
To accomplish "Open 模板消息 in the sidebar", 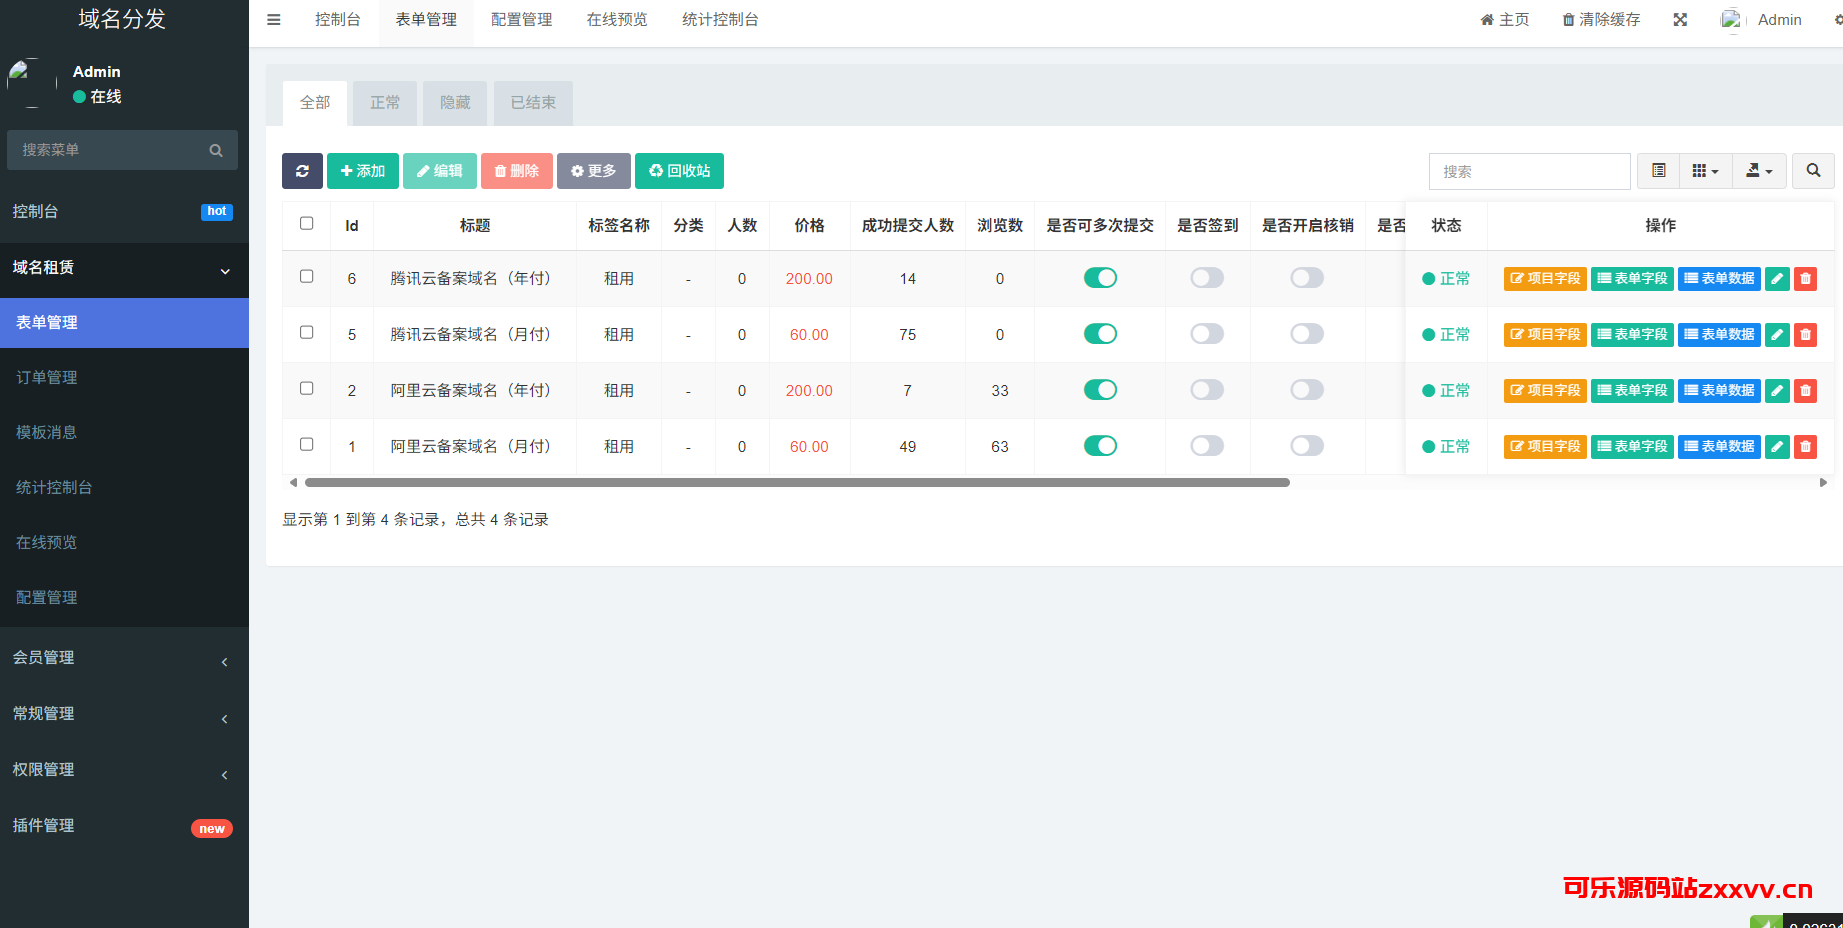I will [124, 433].
